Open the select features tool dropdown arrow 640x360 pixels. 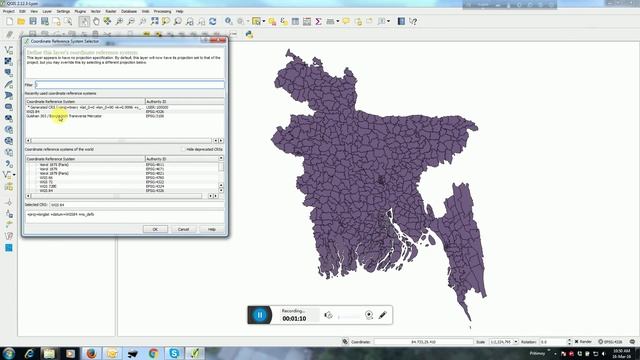(x=264, y=21)
